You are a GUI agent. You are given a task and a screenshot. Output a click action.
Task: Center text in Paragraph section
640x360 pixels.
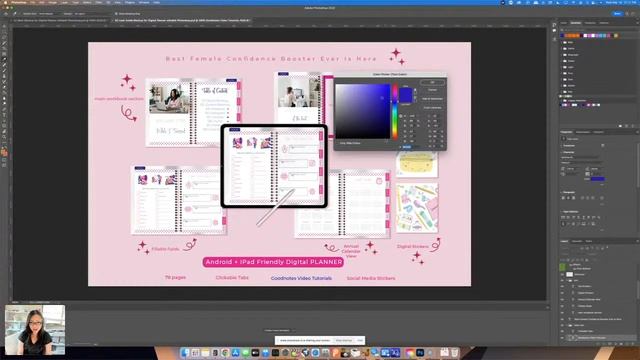point(569,198)
